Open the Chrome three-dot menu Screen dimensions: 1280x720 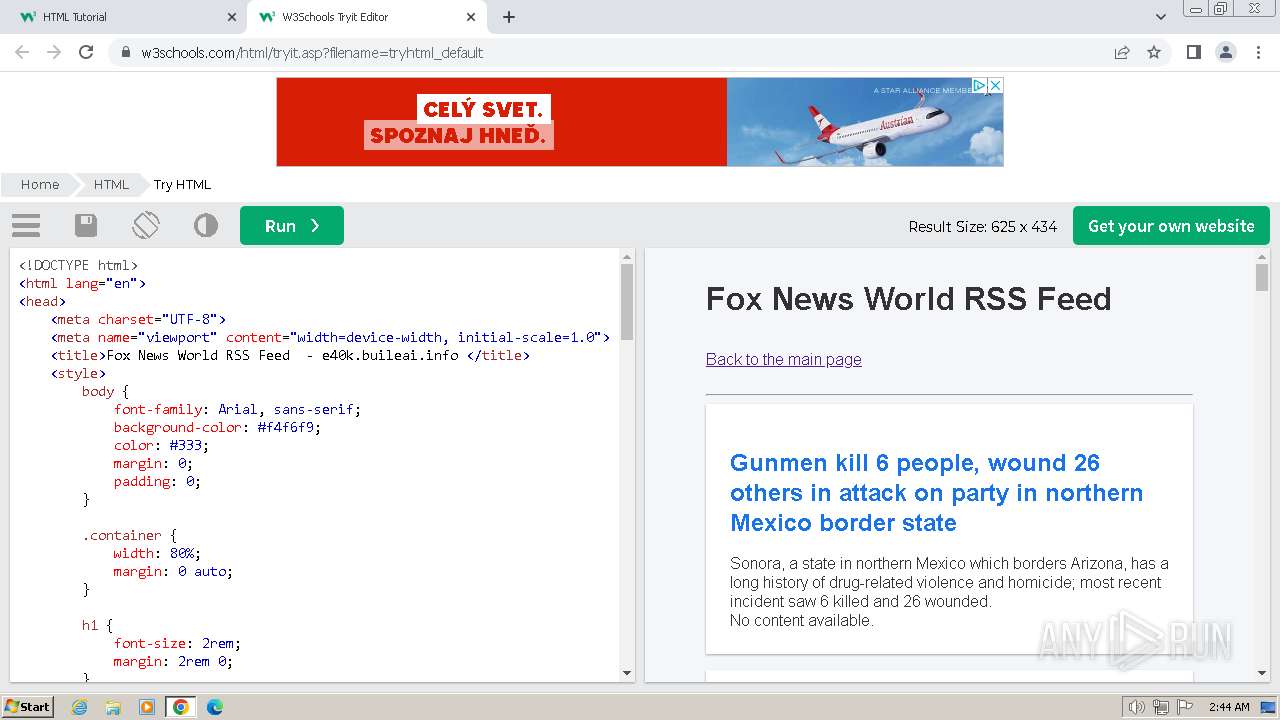click(x=1258, y=52)
